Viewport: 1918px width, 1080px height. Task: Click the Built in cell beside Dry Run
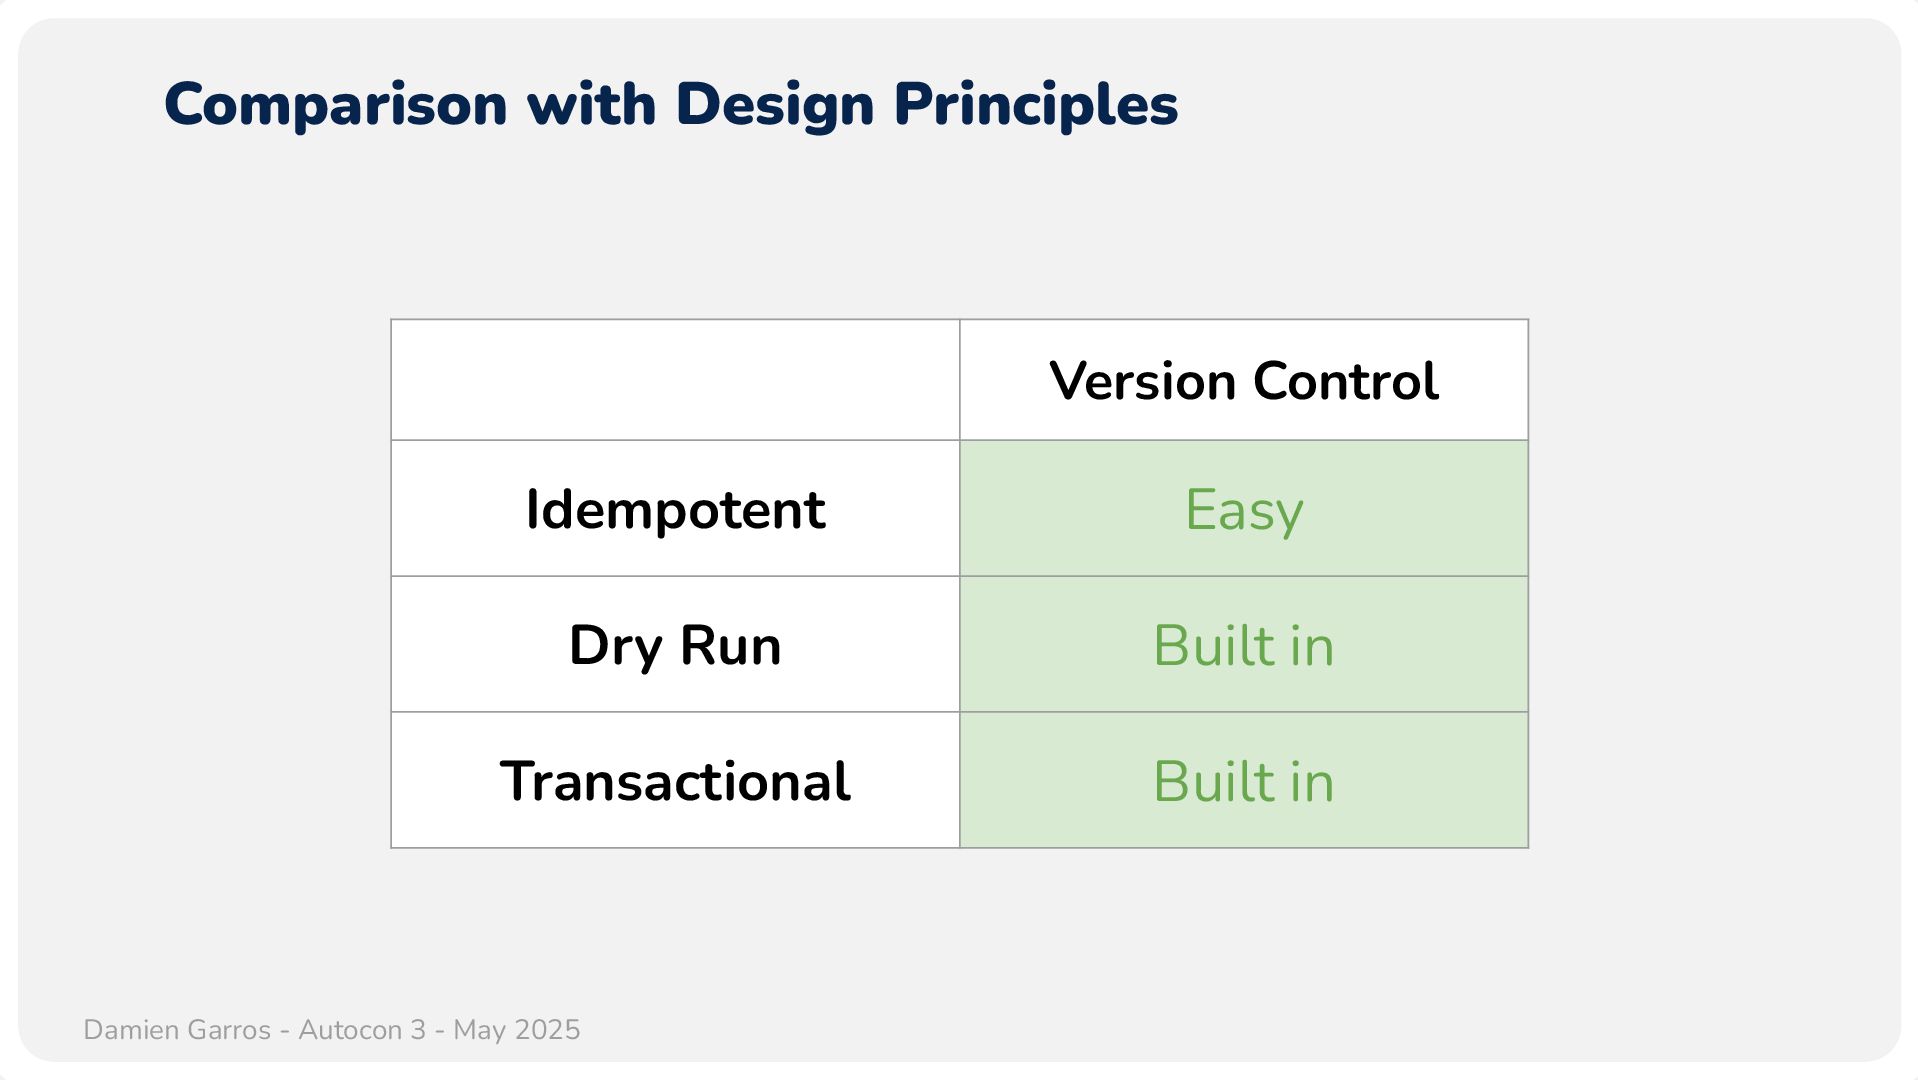tap(1244, 644)
